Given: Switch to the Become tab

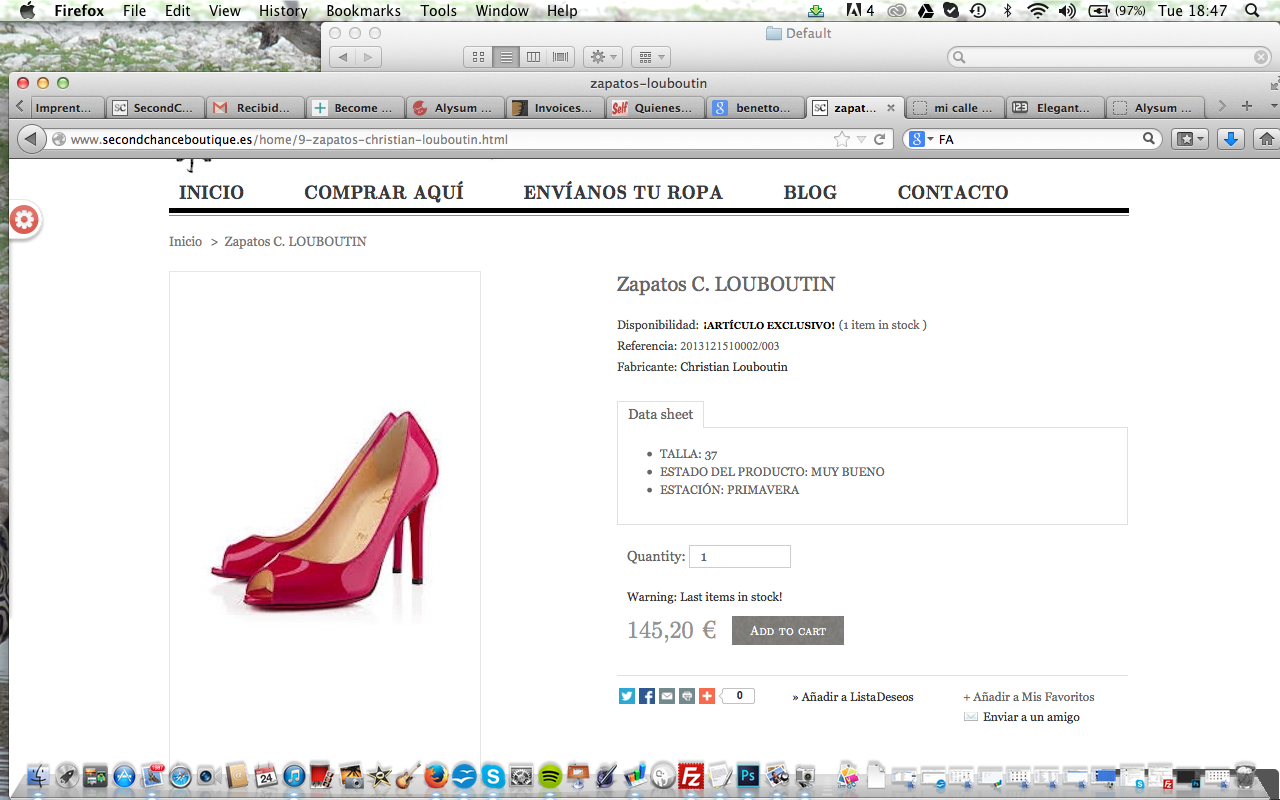Looking at the screenshot, I should [x=356, y=108].
